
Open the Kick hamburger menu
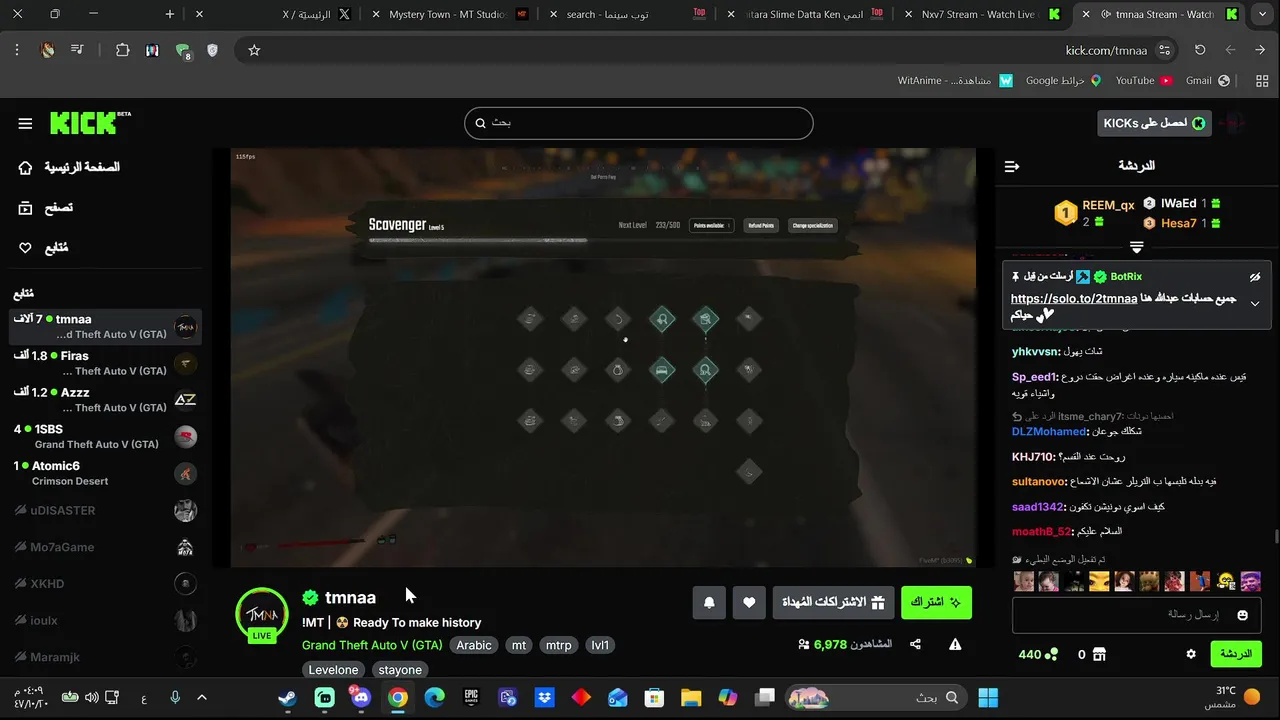(25, 124)
